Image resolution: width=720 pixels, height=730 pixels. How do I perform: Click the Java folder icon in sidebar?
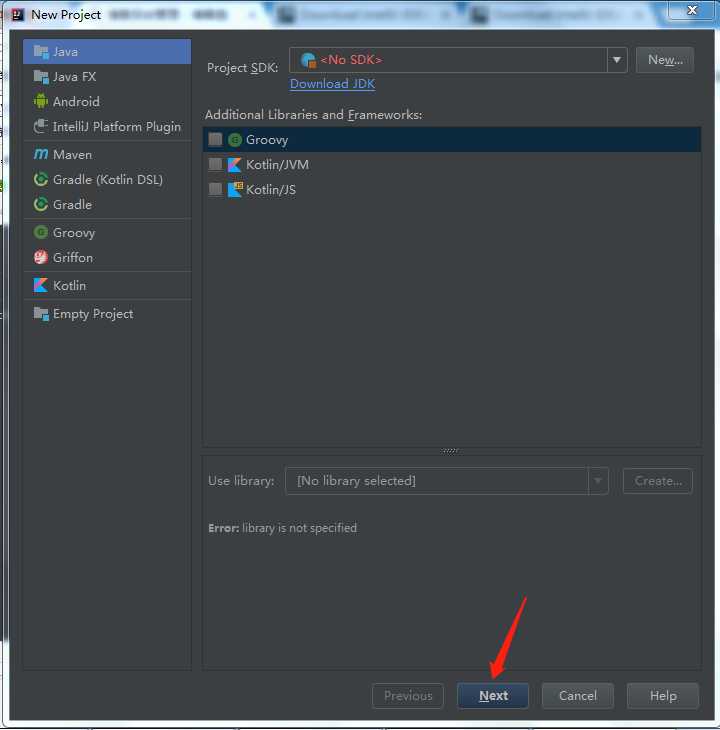(x=41, y=52)
